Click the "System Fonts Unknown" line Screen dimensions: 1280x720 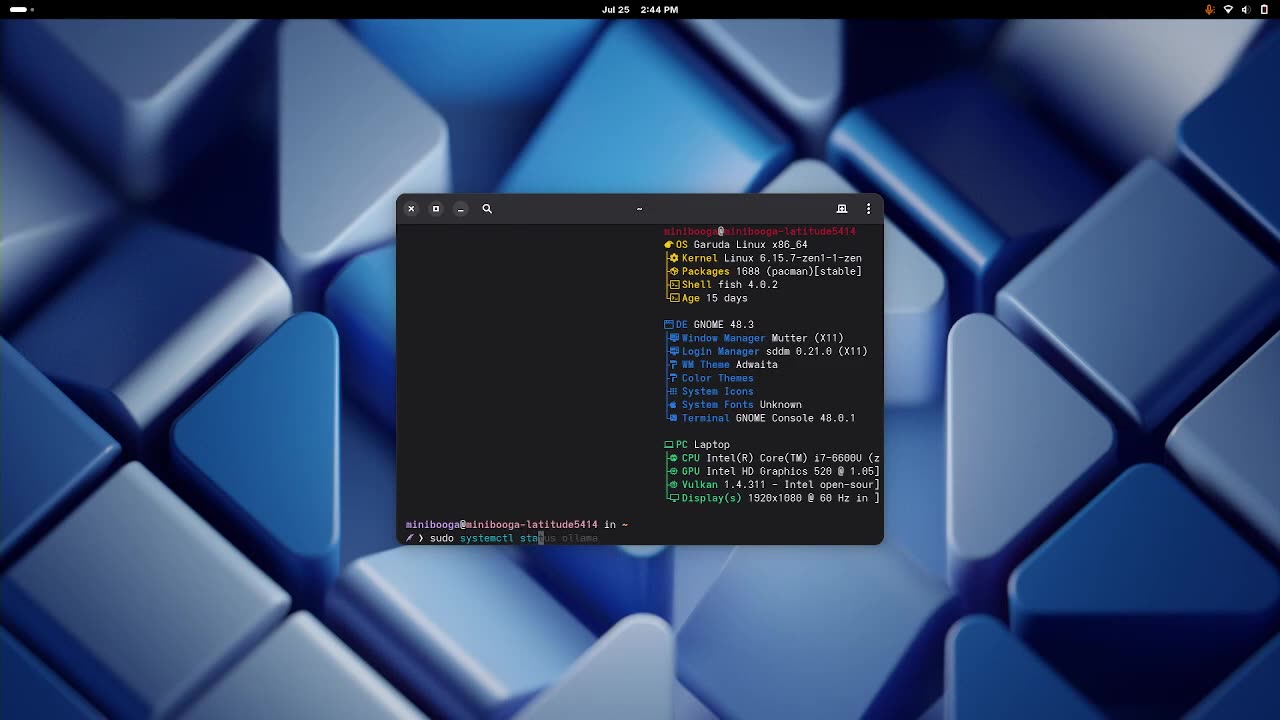coord(736,405)
